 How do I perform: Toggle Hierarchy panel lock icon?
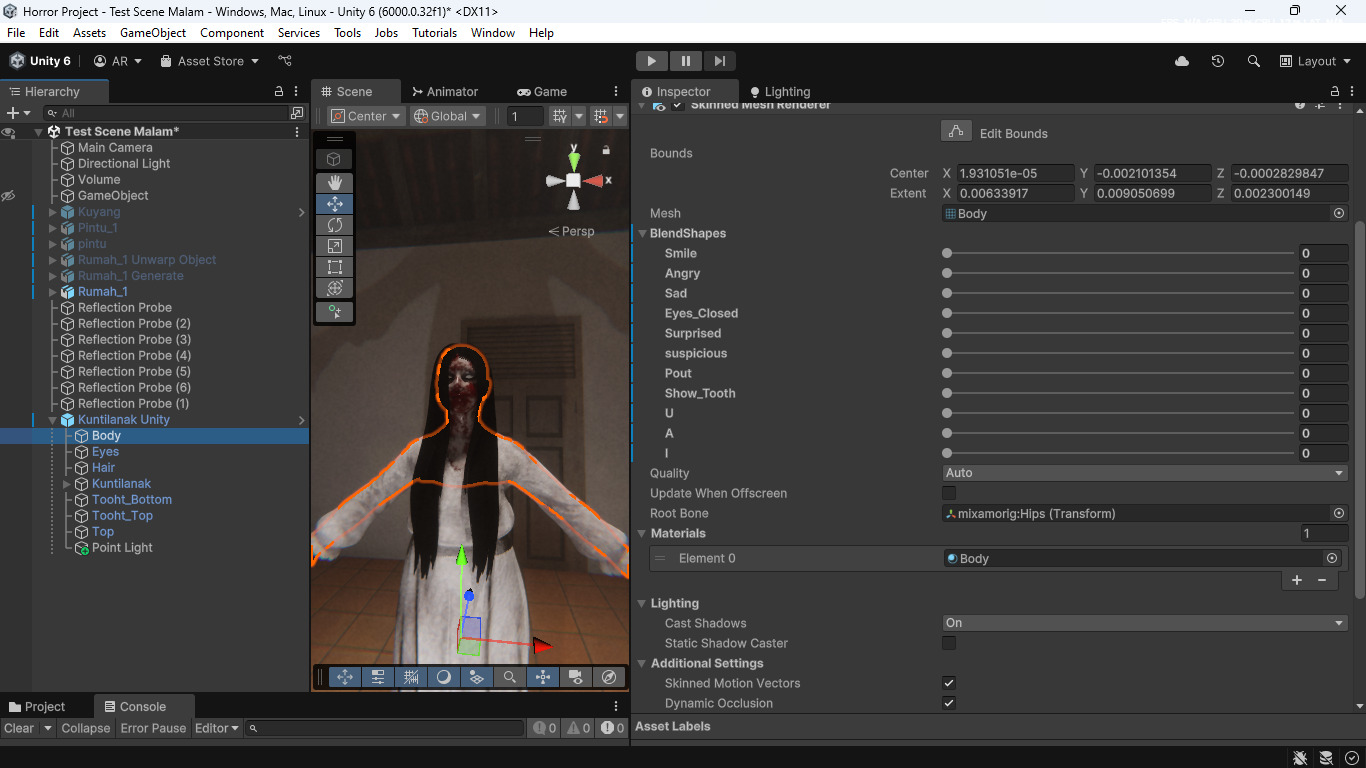[279, 91]
